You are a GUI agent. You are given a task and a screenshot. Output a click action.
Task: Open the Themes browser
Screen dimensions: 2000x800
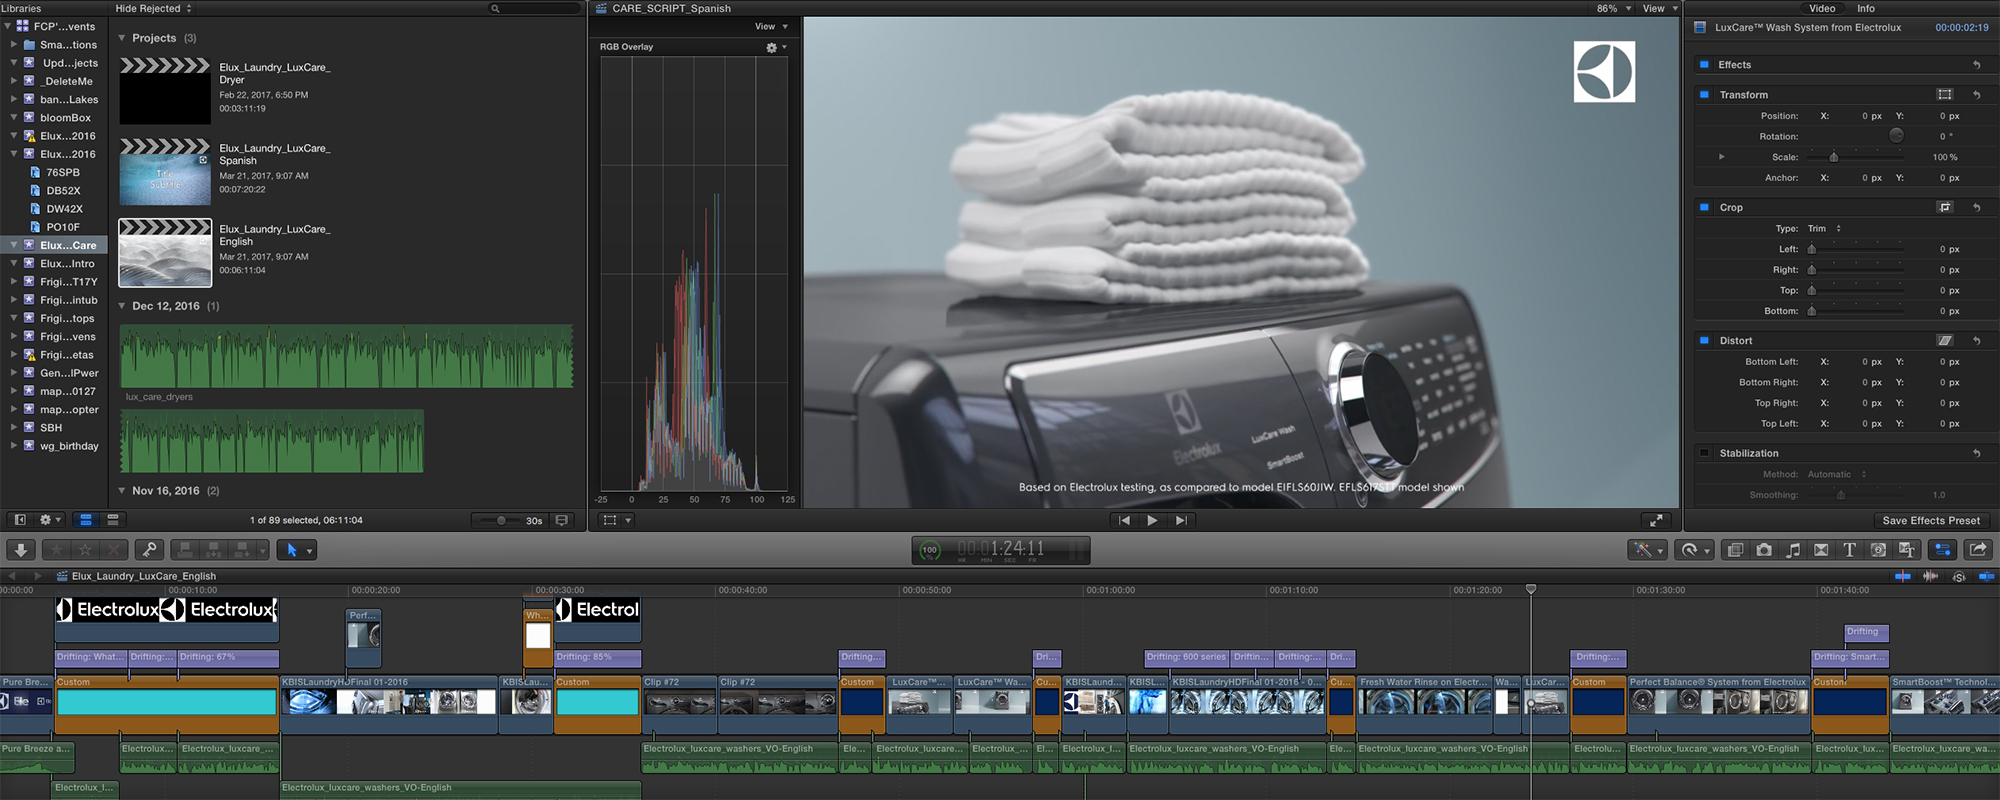coord(1907,550)
